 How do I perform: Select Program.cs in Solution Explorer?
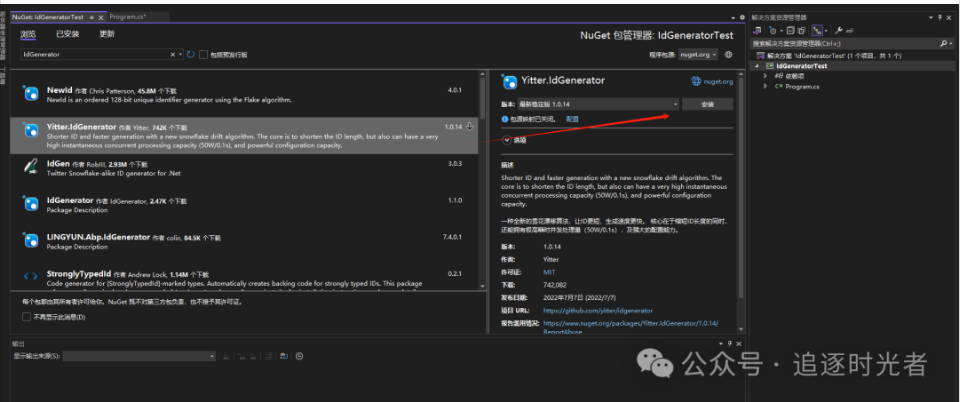pos(803,86)
